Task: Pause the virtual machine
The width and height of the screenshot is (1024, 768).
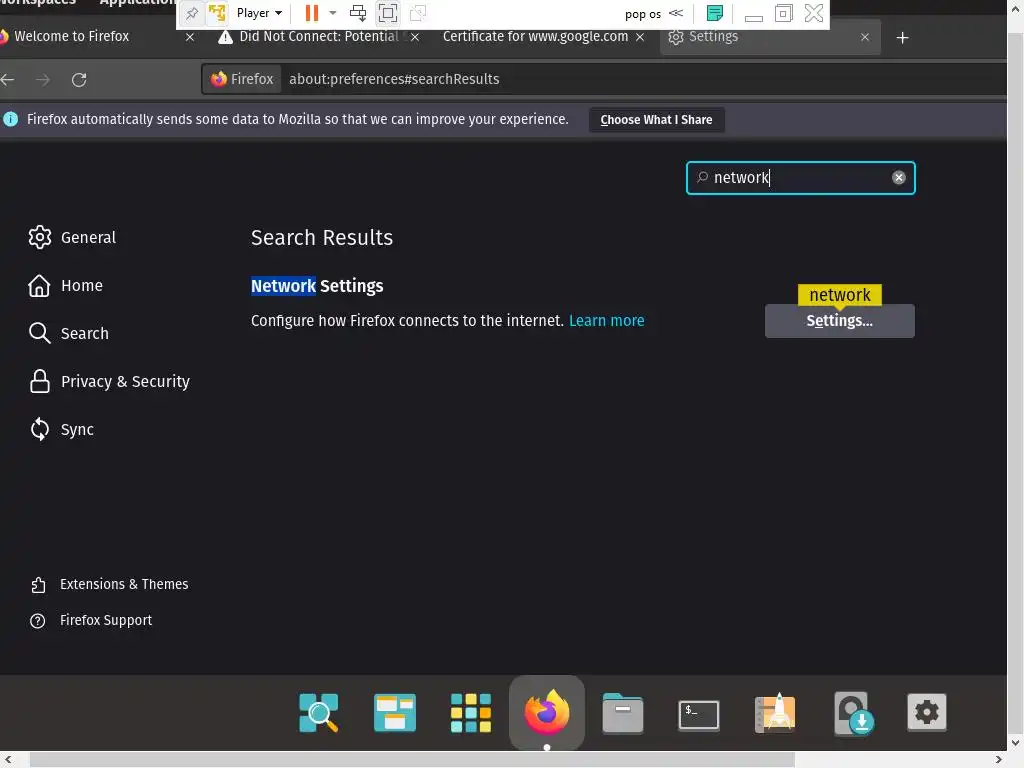Action: pyautogui.click(x=312, y=12)
